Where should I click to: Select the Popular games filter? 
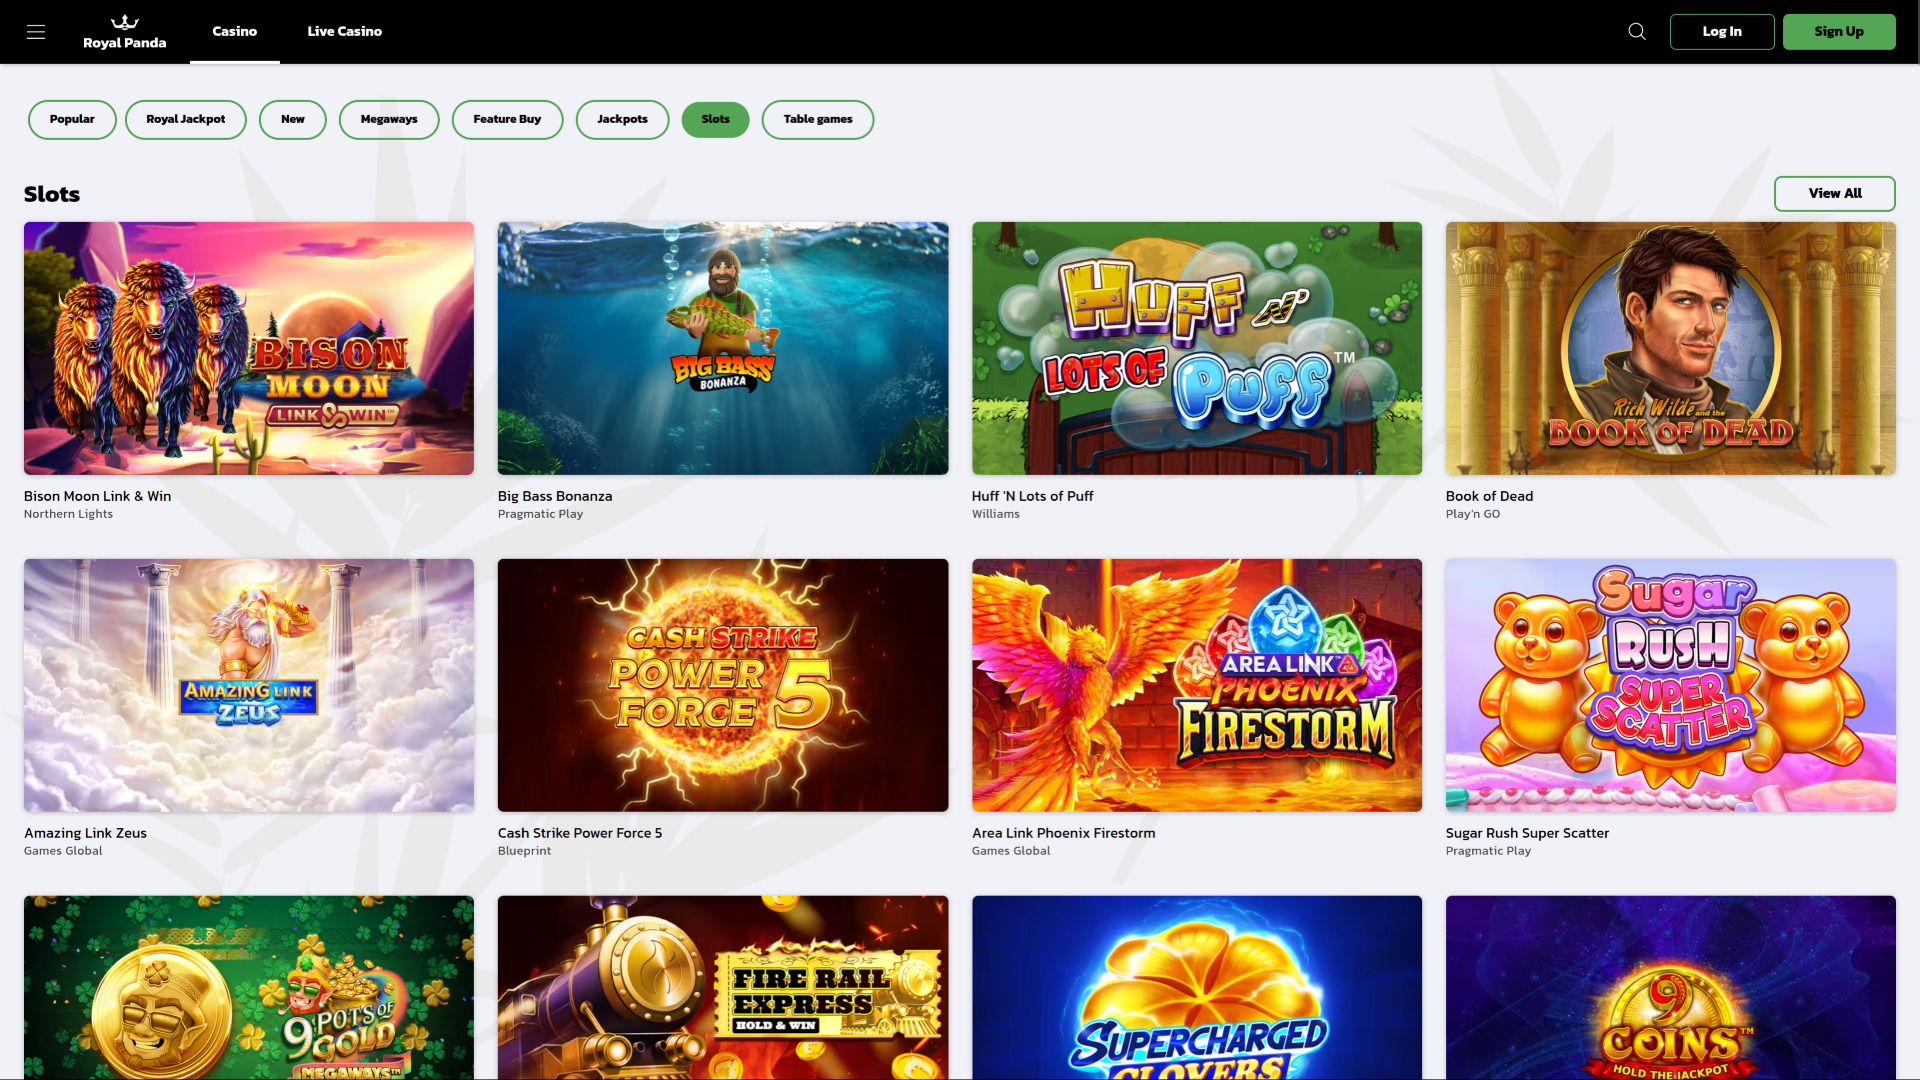click(x=71, y=119)
